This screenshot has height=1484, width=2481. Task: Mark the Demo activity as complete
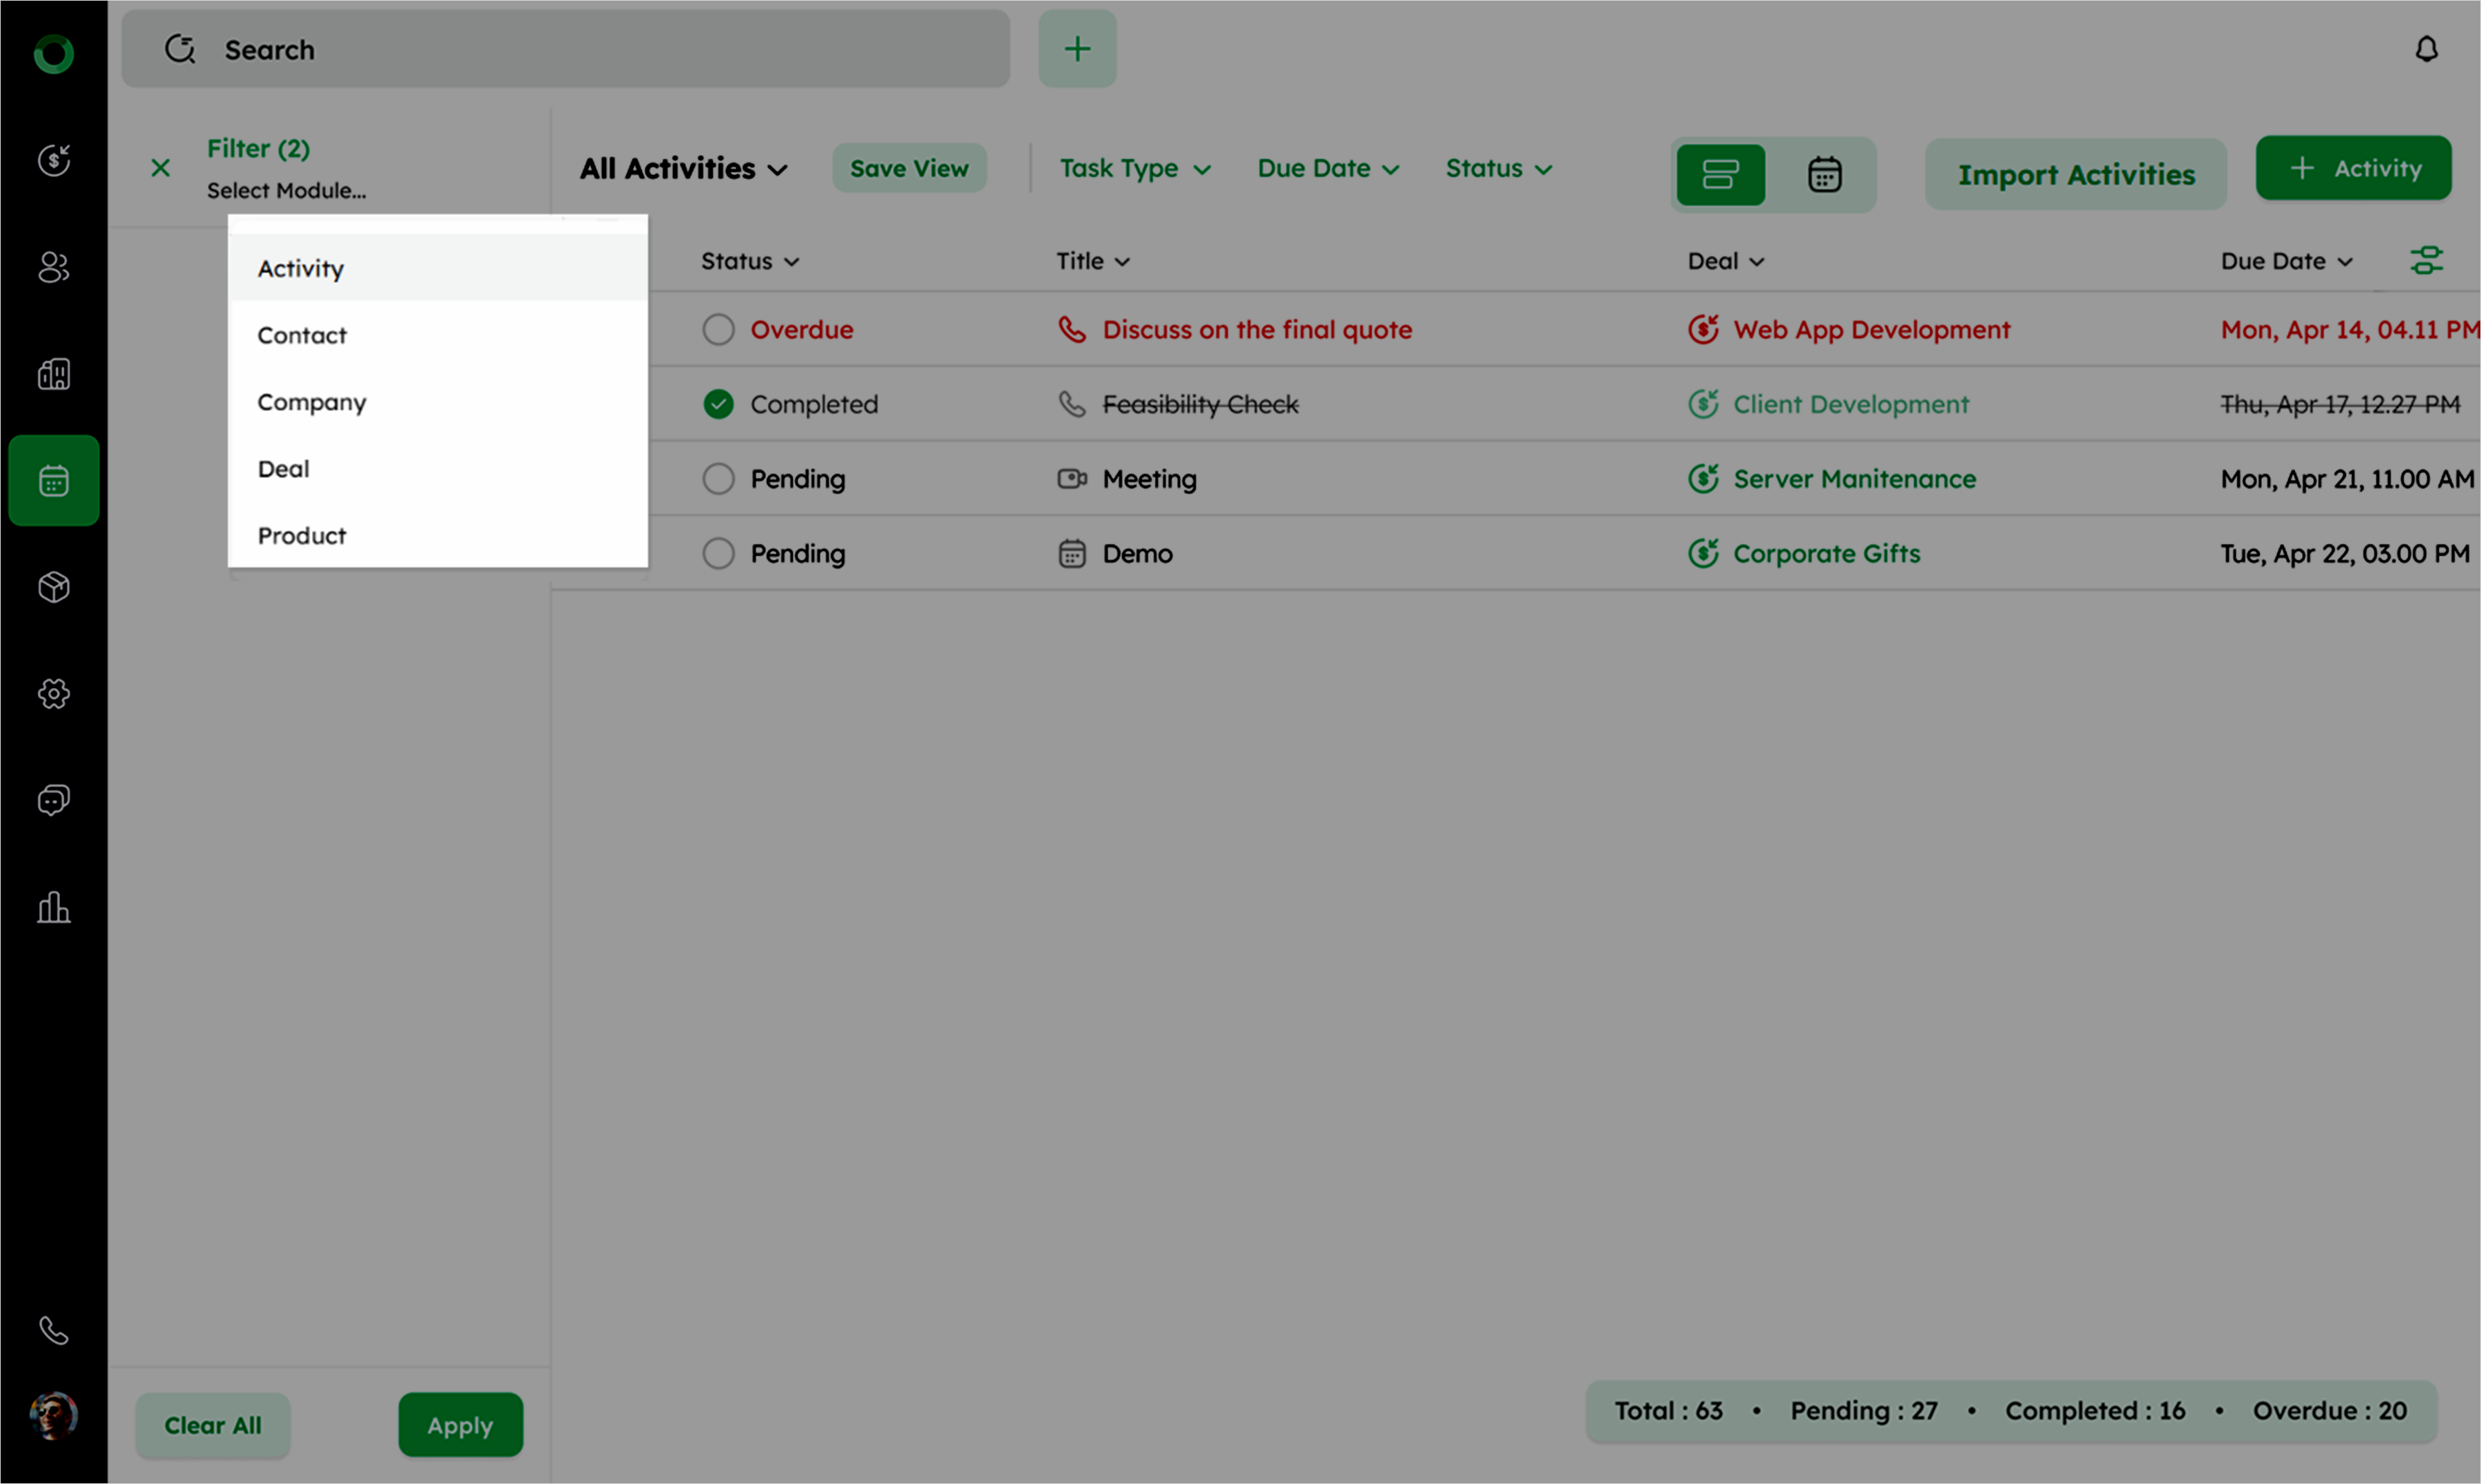(x=718, y=554)
